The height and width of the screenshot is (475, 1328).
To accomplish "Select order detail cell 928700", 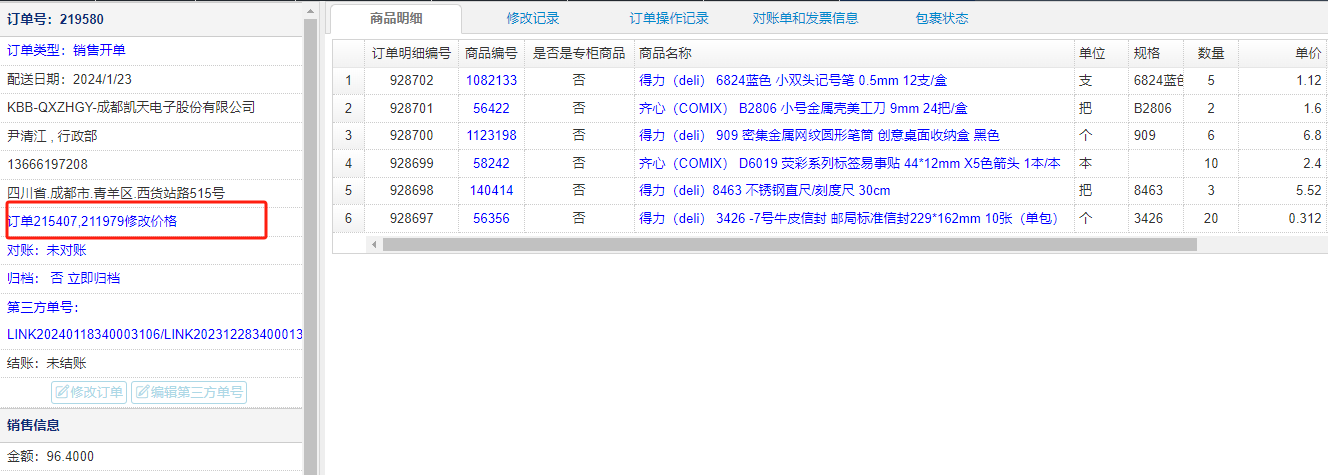I will pyautogui.click(x=411, y=135).
